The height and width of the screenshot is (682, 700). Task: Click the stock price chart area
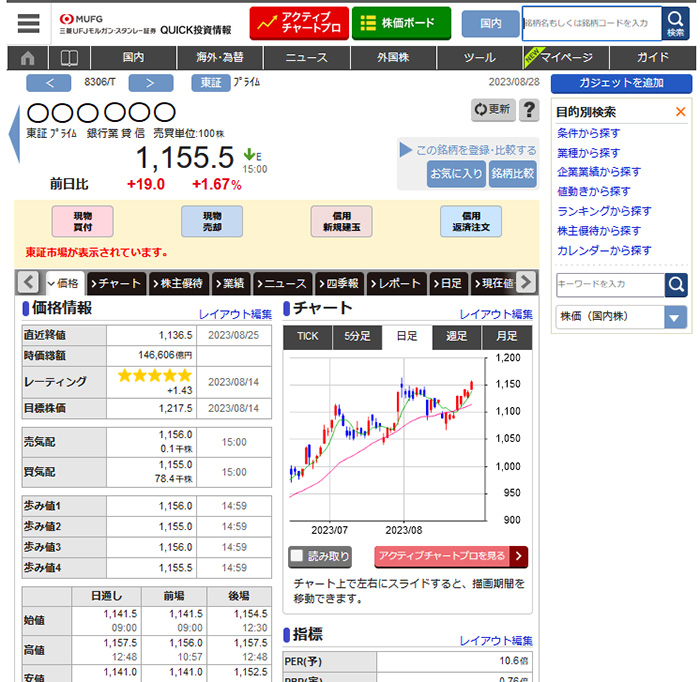pyautogui.click(x=387, y=440)
